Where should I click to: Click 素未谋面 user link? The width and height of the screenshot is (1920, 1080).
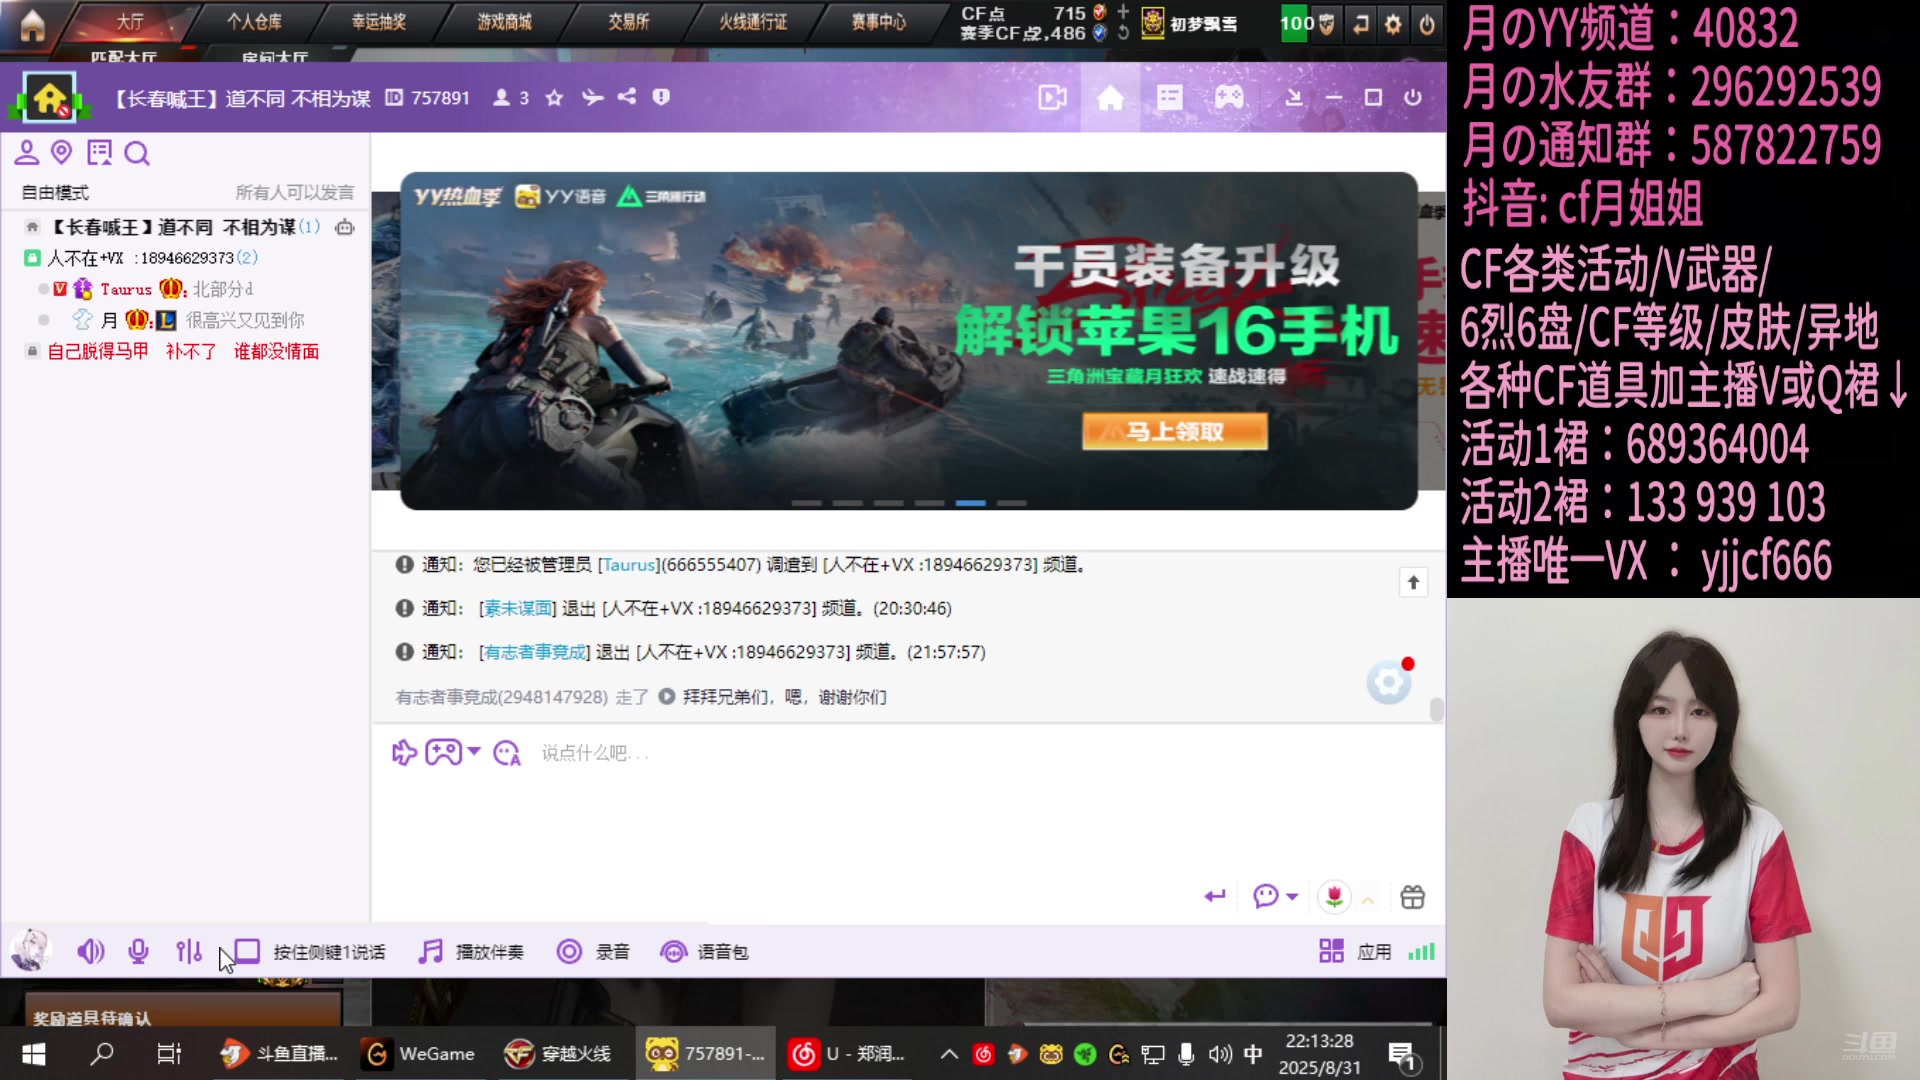tap(518, 608)
